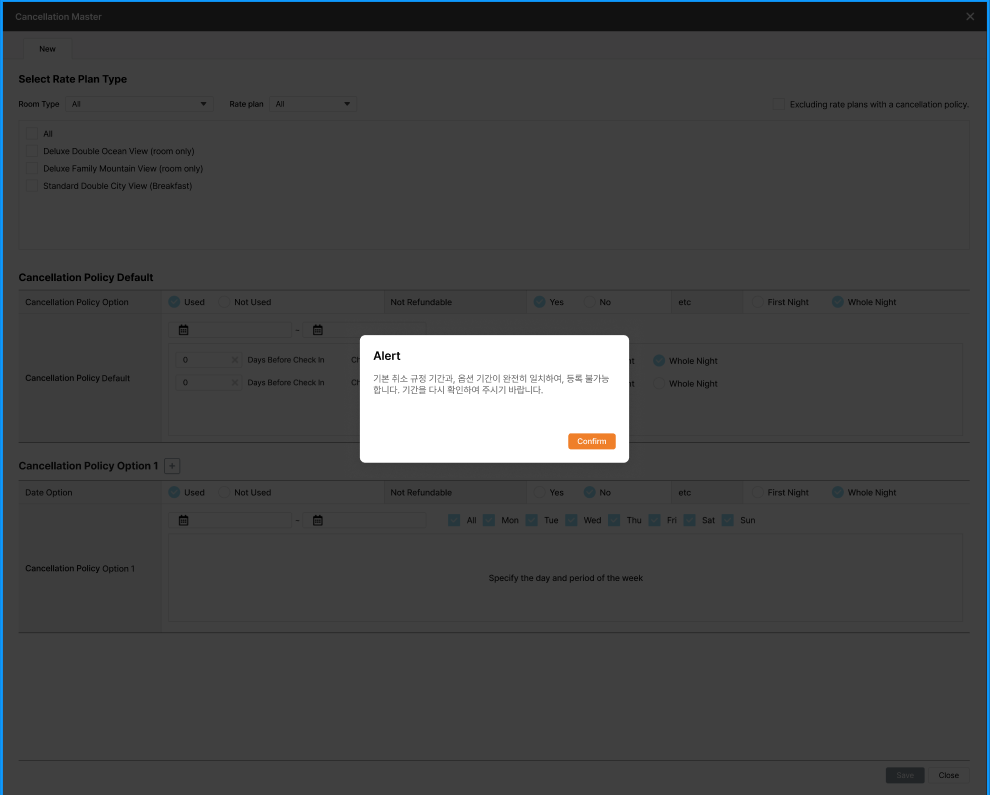The image size is (990, 795).
Task: Confirm the alert dialog
Action: pos(592,441)
